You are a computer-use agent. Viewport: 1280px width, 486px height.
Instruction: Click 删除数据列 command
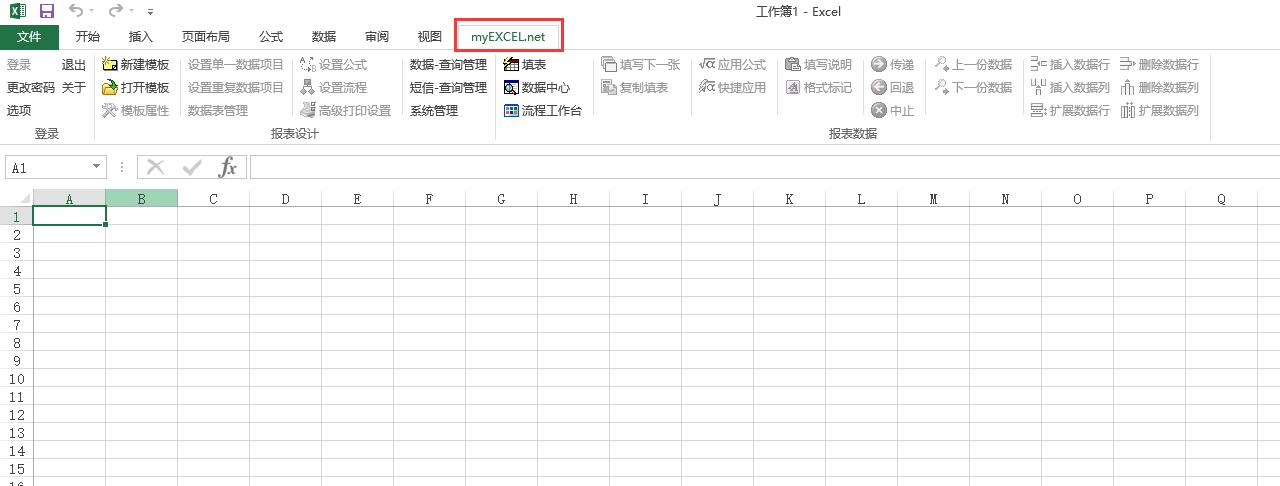pyautogui.click(x=1159, y=88)
